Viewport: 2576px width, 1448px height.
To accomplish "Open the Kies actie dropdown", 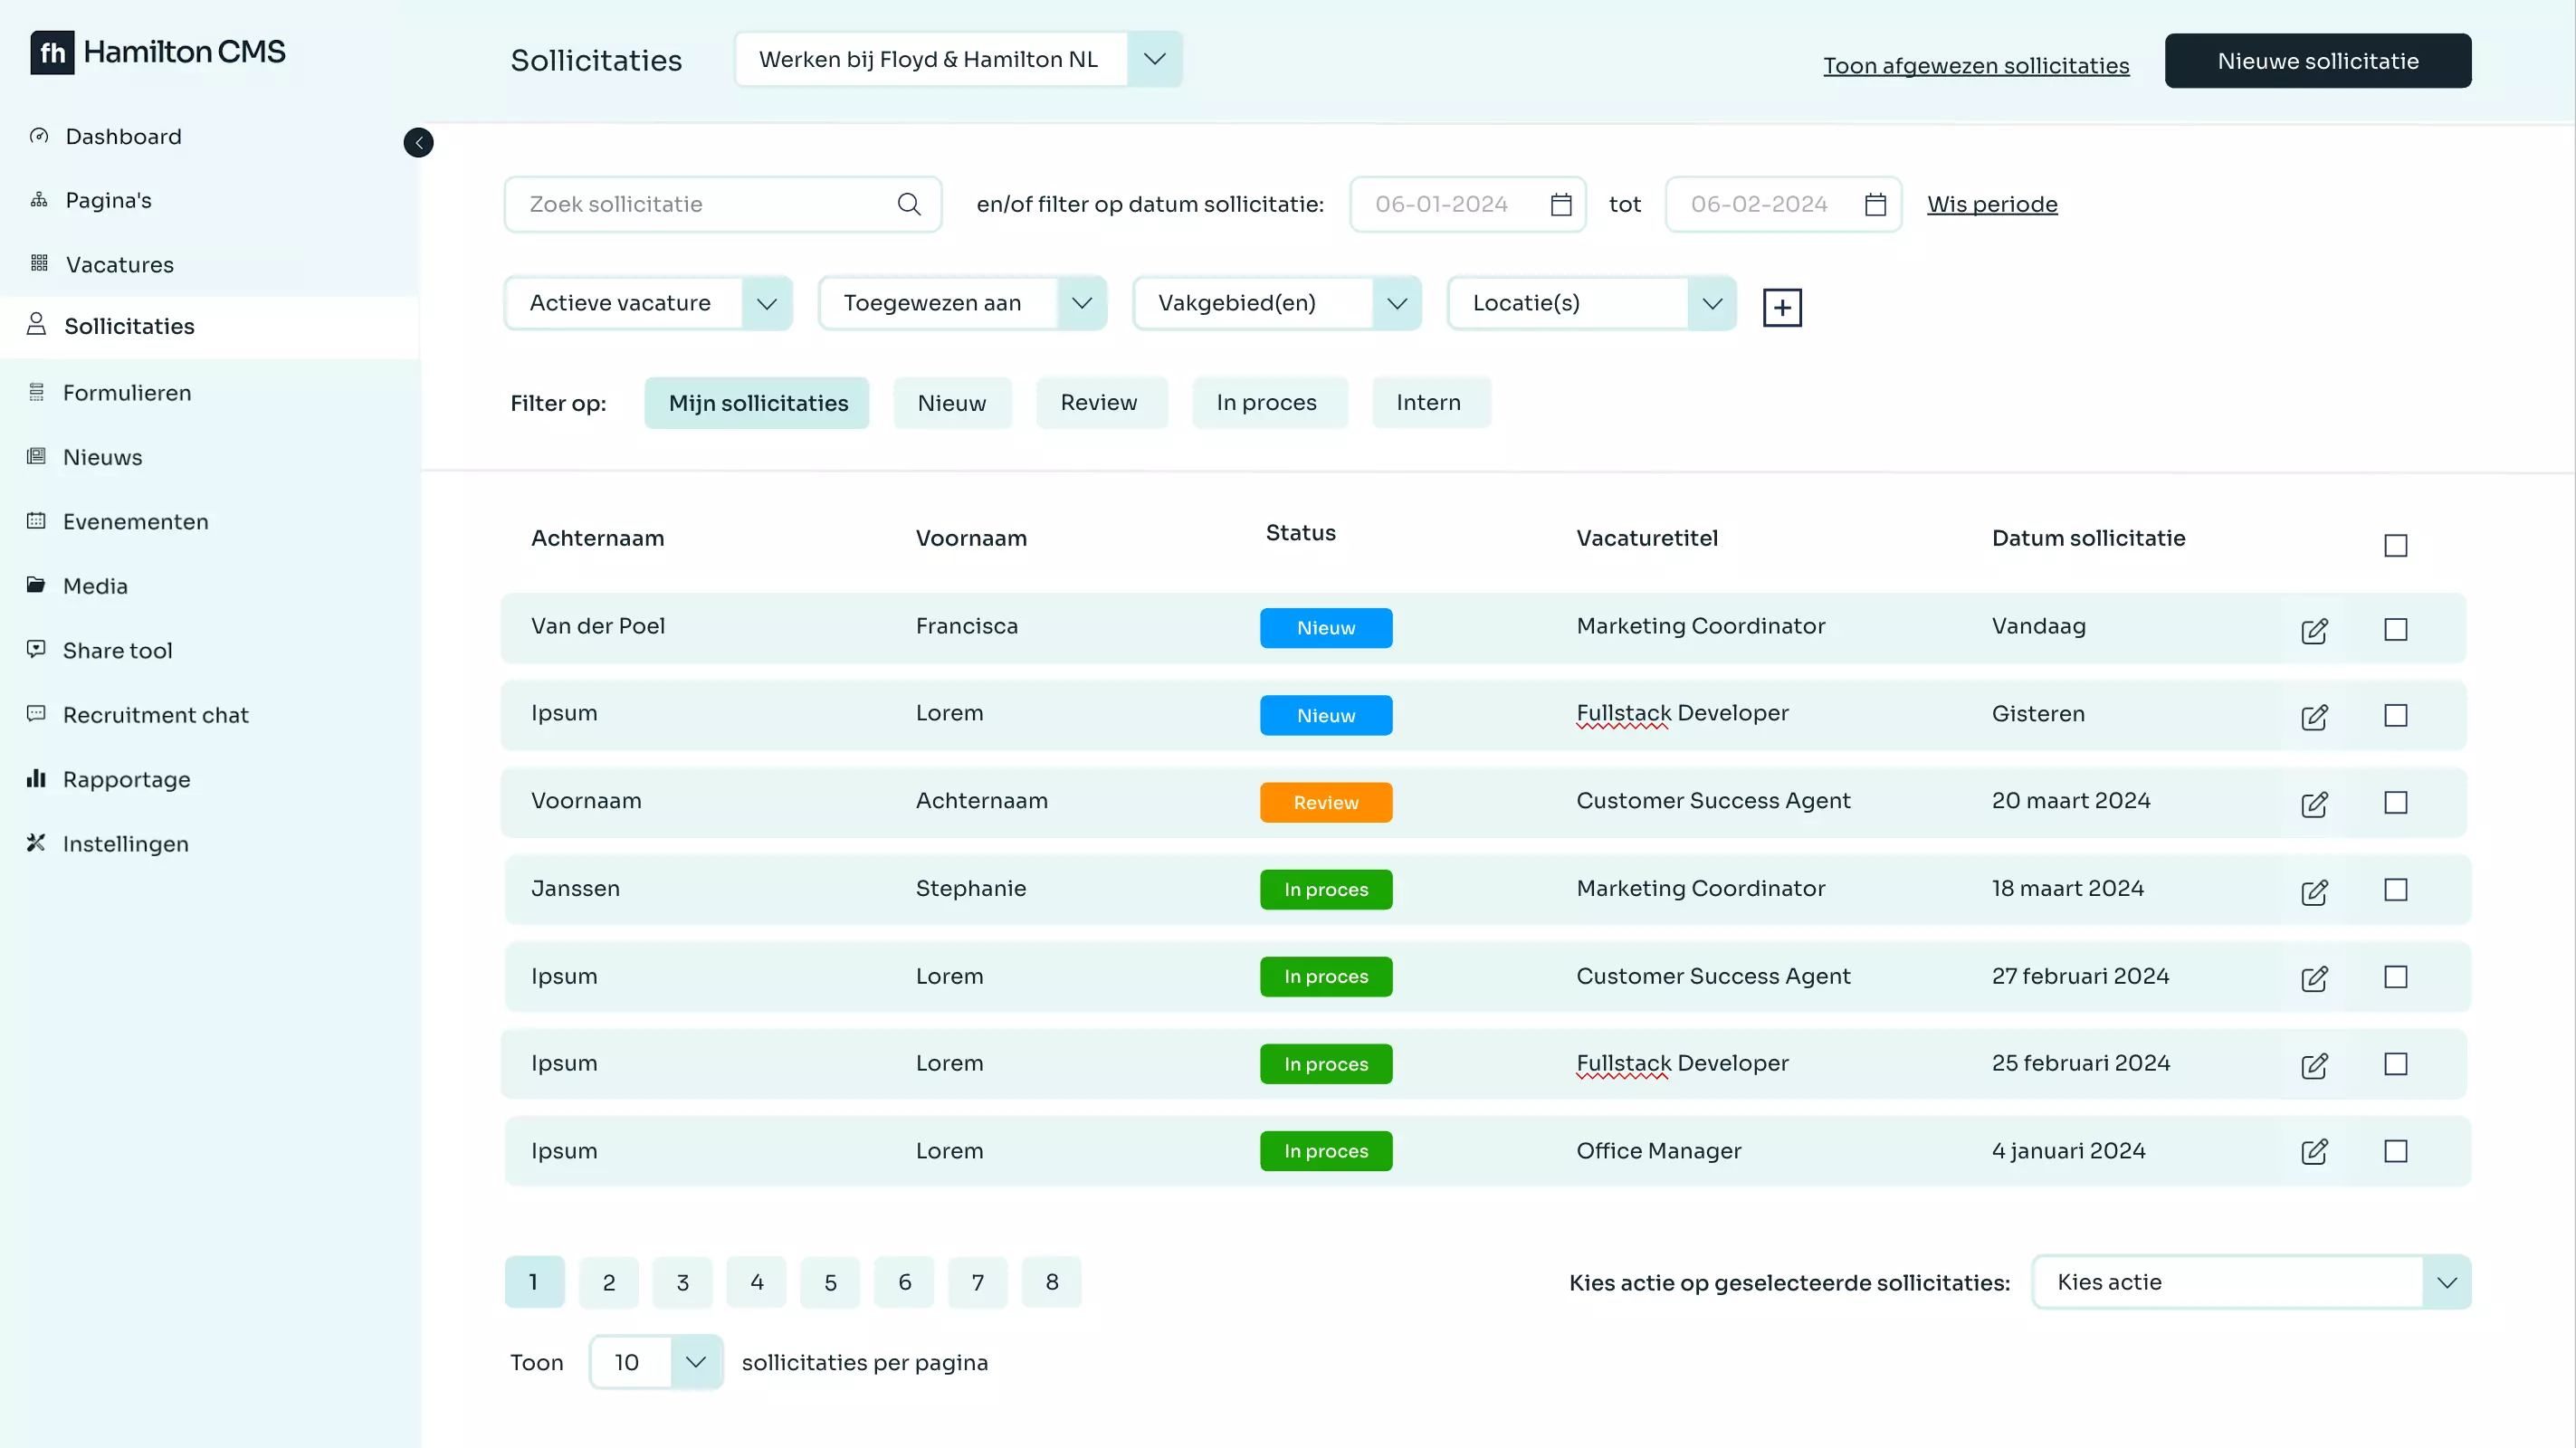I will tap(2251, 1282).
